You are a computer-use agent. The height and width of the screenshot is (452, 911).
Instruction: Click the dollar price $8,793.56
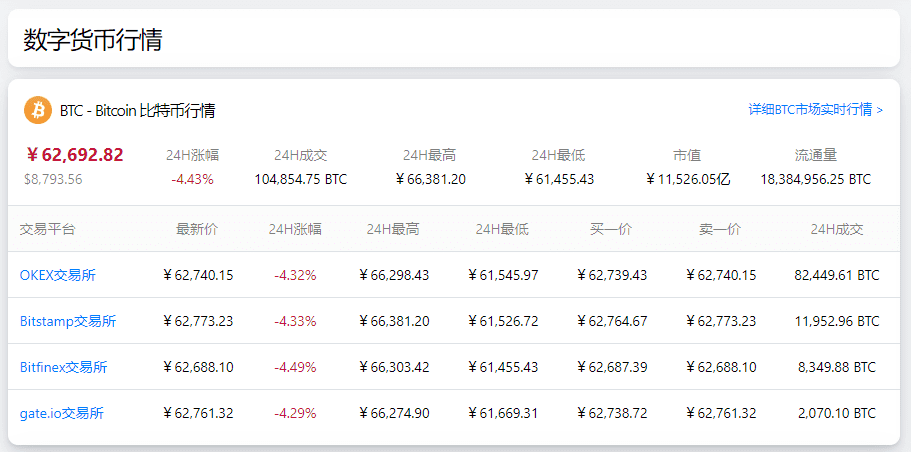click(53, 179)
